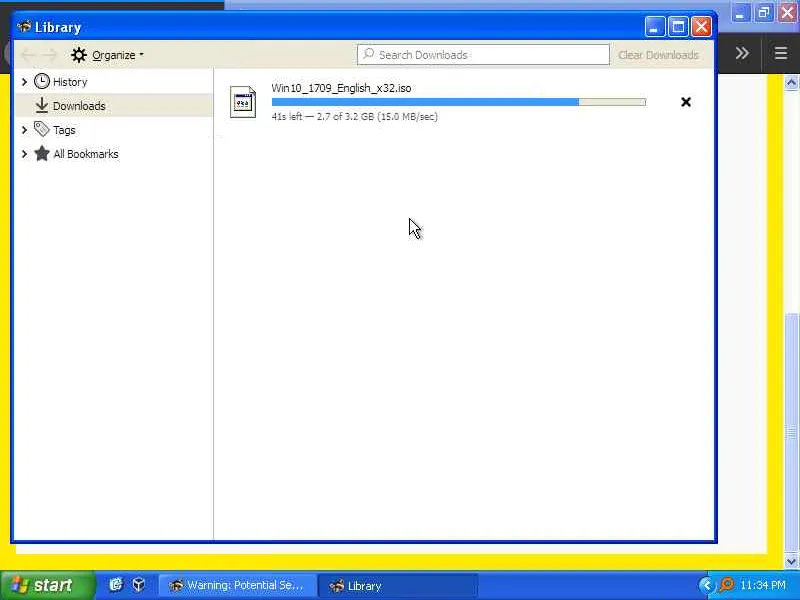The width and height of the screenshot is (800, 600).
Task: Open the Windows Start menu
Action: coord(47,585)
